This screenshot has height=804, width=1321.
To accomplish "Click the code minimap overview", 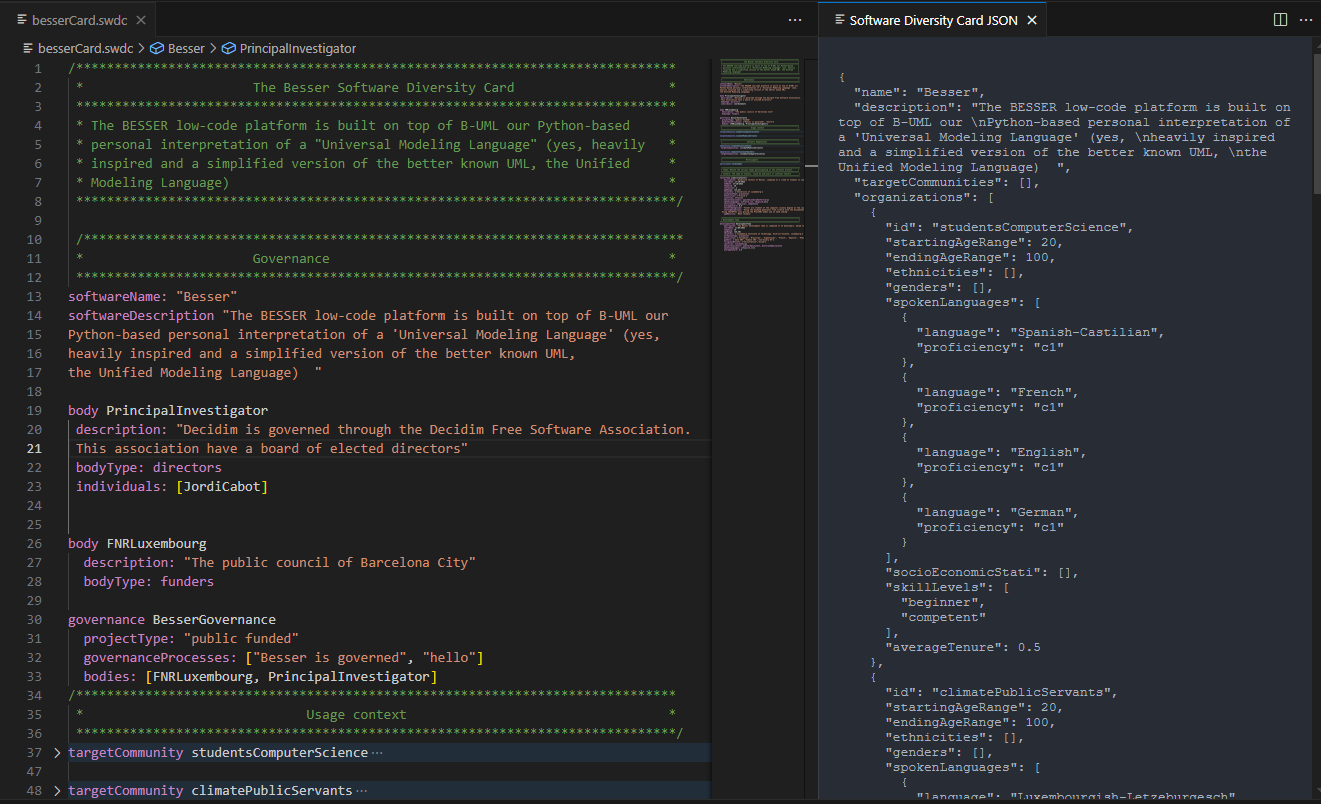I will (760, 150).
